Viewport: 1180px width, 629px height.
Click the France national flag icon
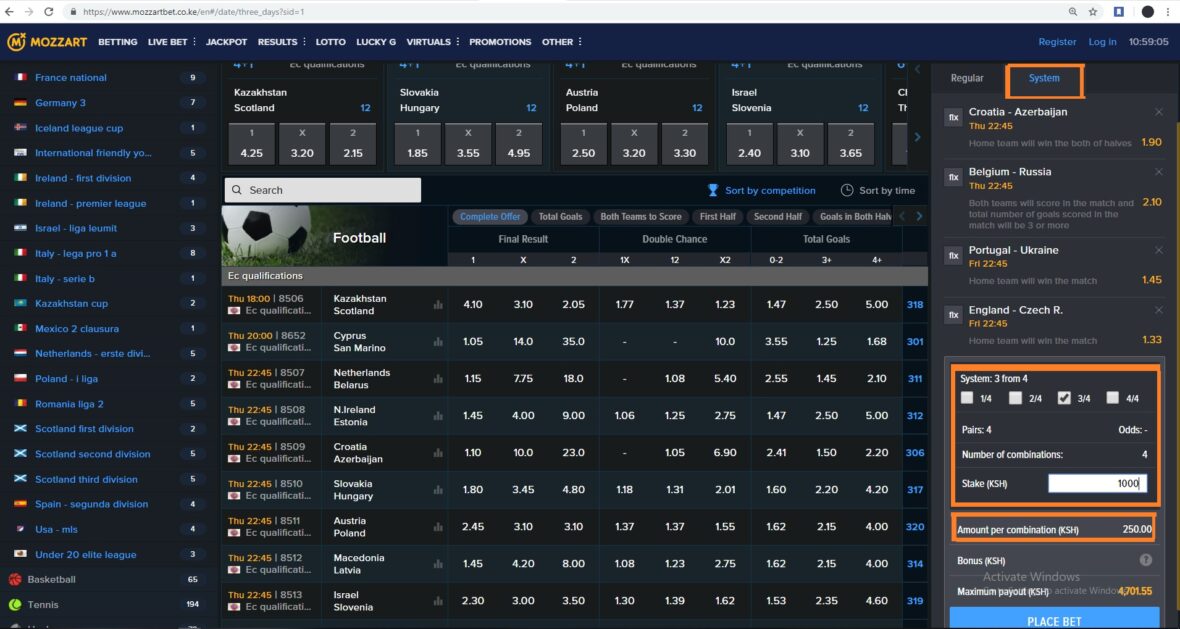pyautogui.click(x=20, y=77)
